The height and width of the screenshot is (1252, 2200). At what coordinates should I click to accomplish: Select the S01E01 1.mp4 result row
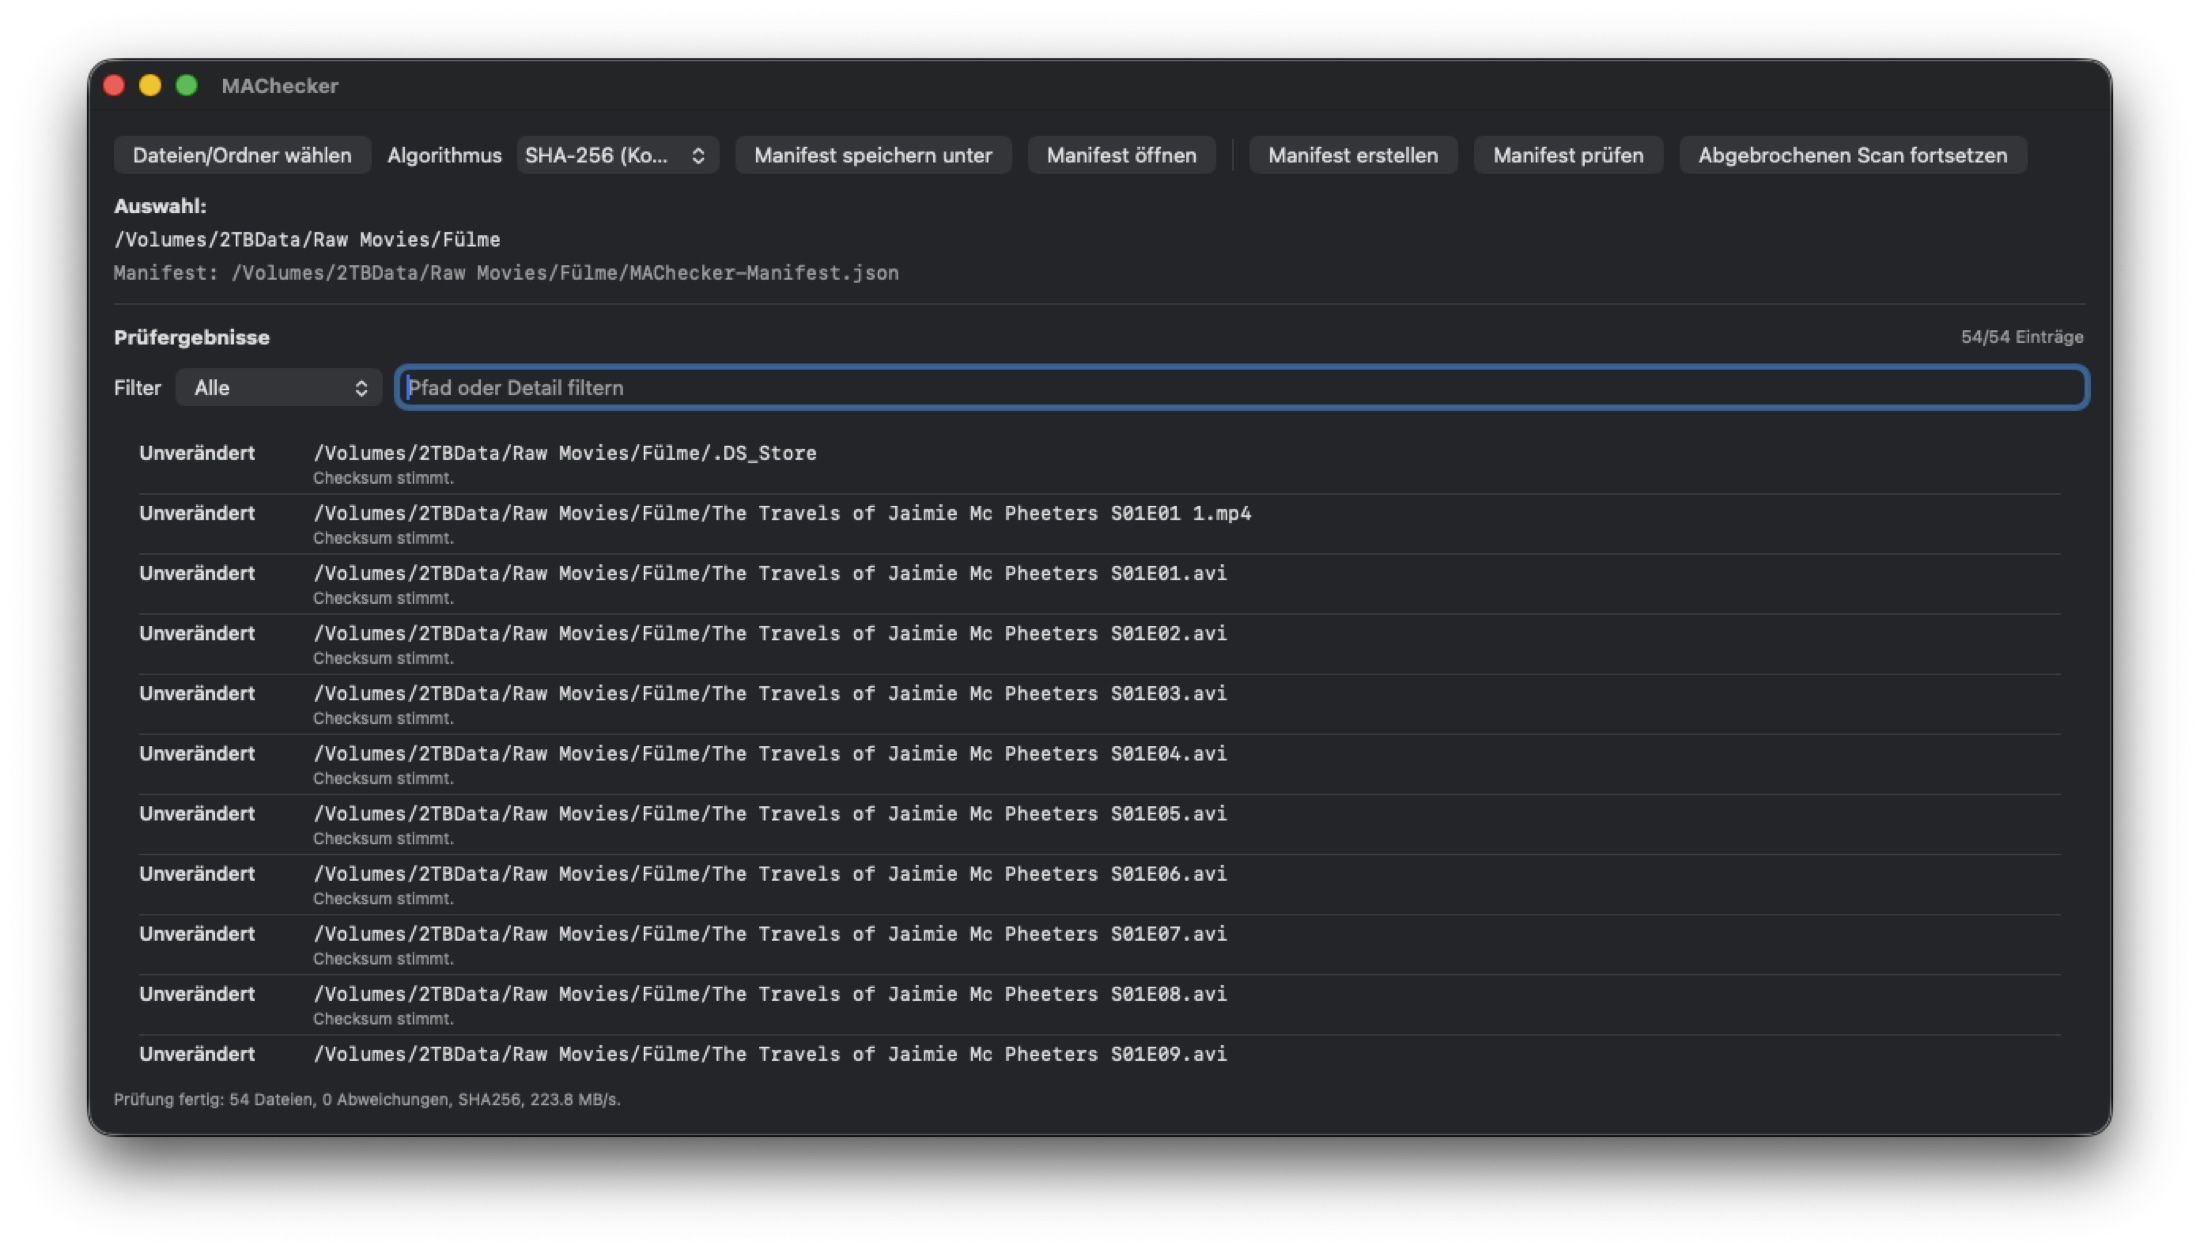click(x=1099, y=524)
